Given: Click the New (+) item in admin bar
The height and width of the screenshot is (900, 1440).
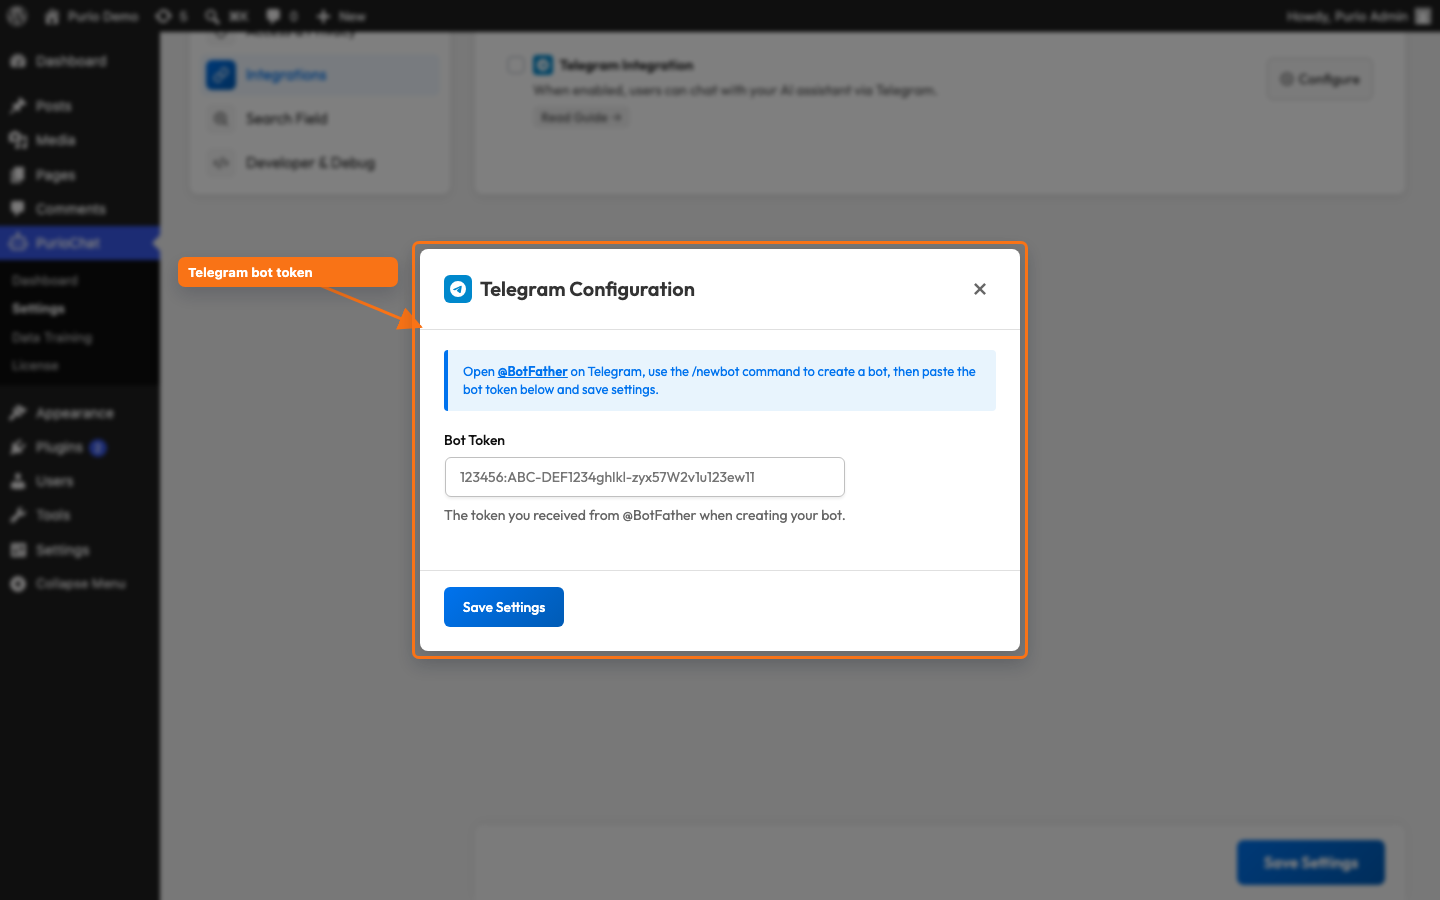Looking at the screenshot, I should tap(341, 16).
